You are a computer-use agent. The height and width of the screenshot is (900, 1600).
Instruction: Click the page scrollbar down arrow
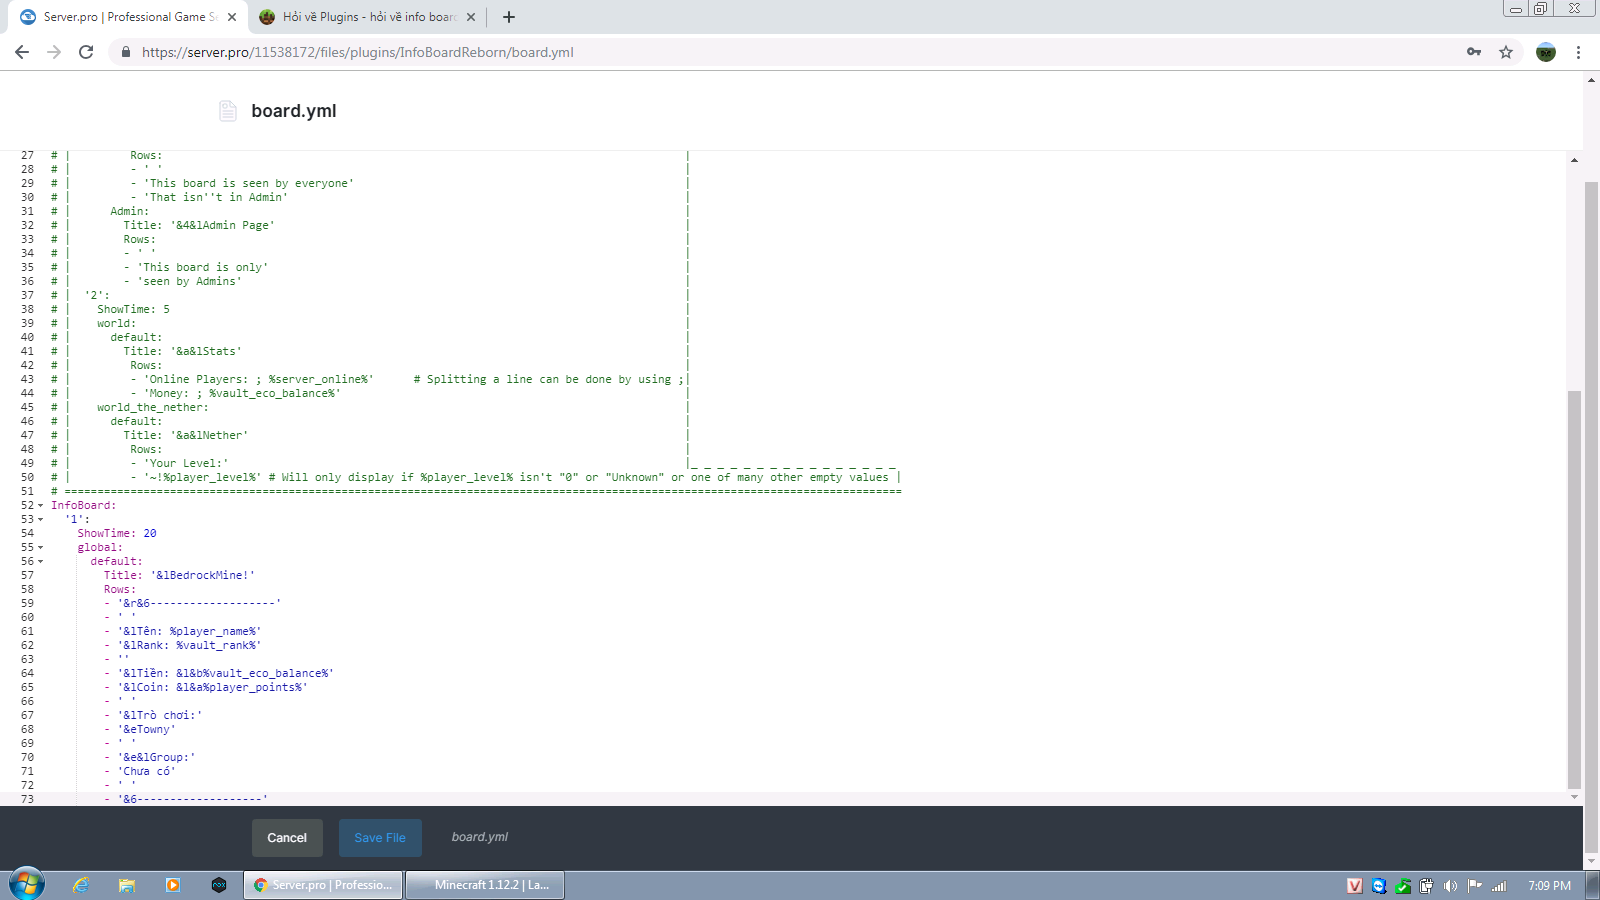click(1592, 861)
